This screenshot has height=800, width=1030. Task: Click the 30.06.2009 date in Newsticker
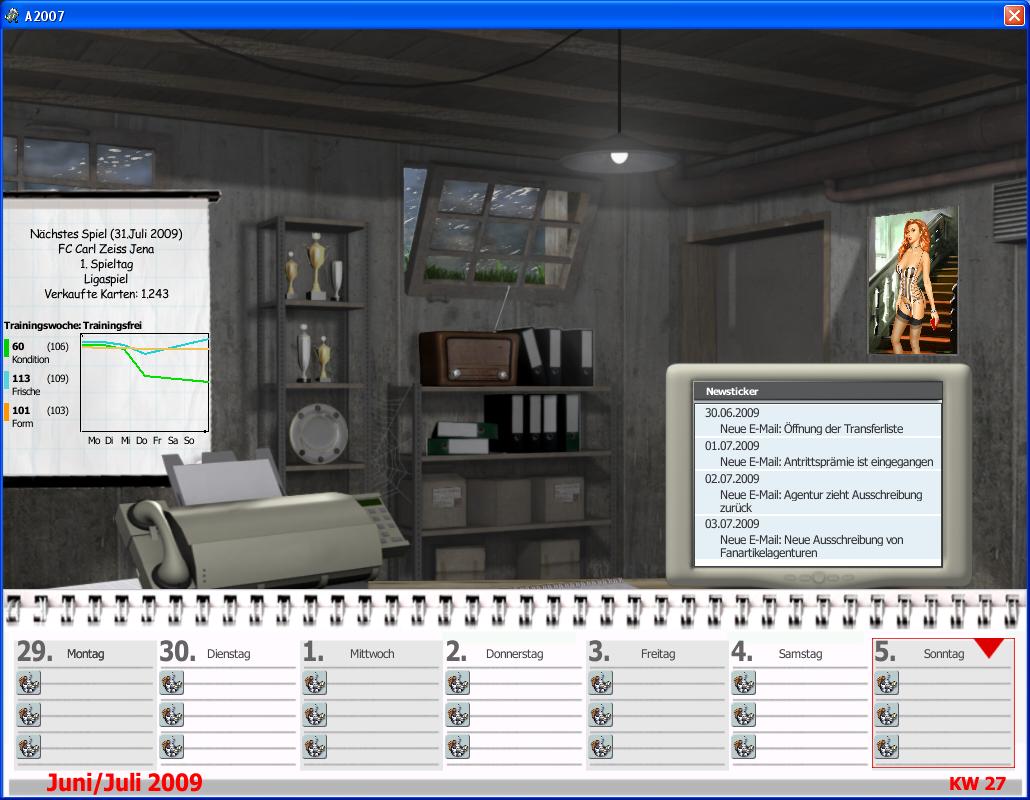click(732, 412)
